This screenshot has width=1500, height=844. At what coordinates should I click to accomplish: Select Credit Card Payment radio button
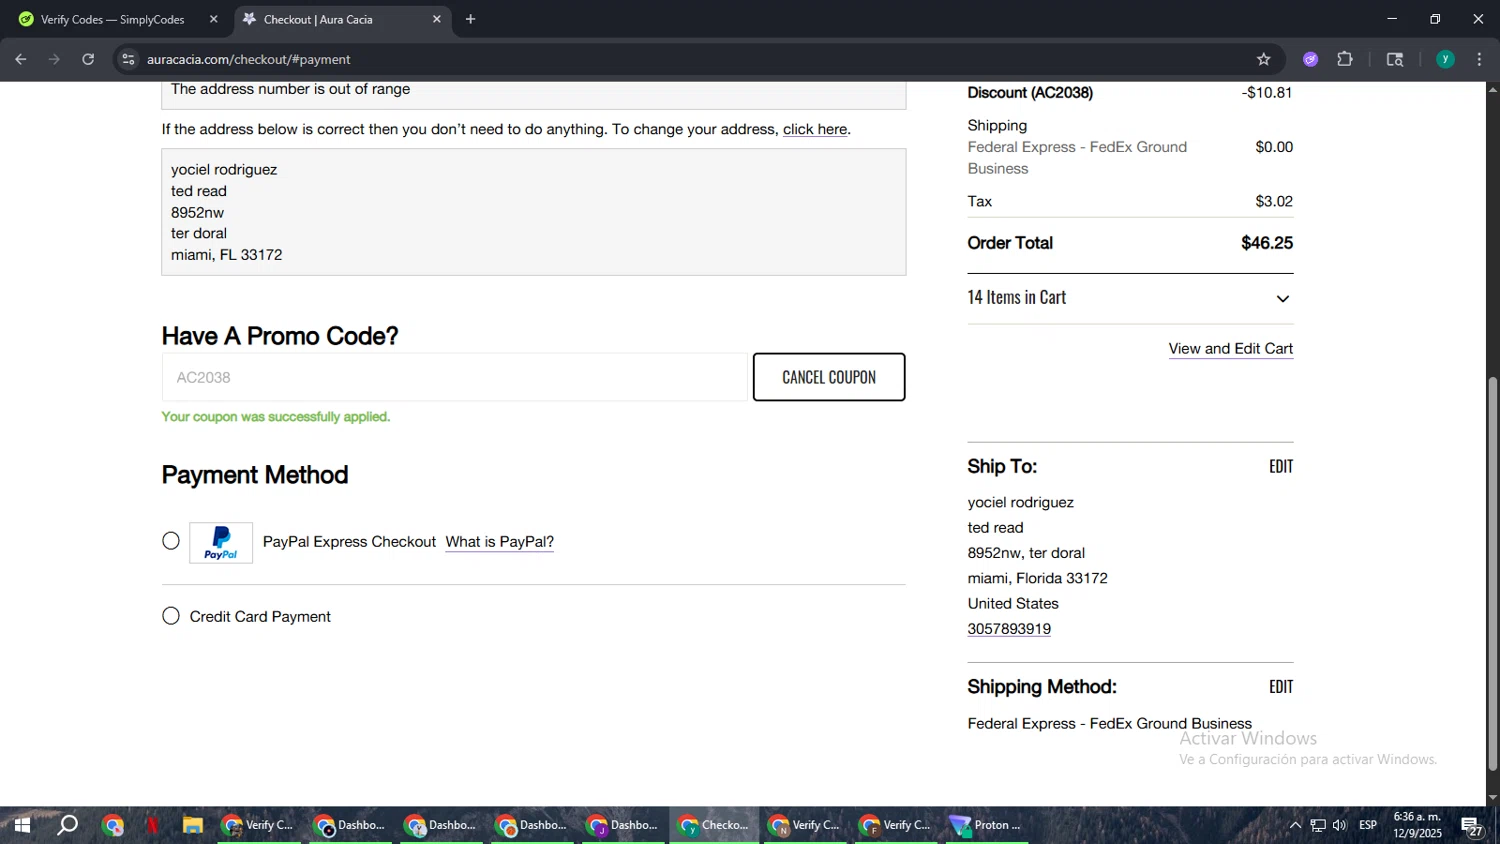171,616
